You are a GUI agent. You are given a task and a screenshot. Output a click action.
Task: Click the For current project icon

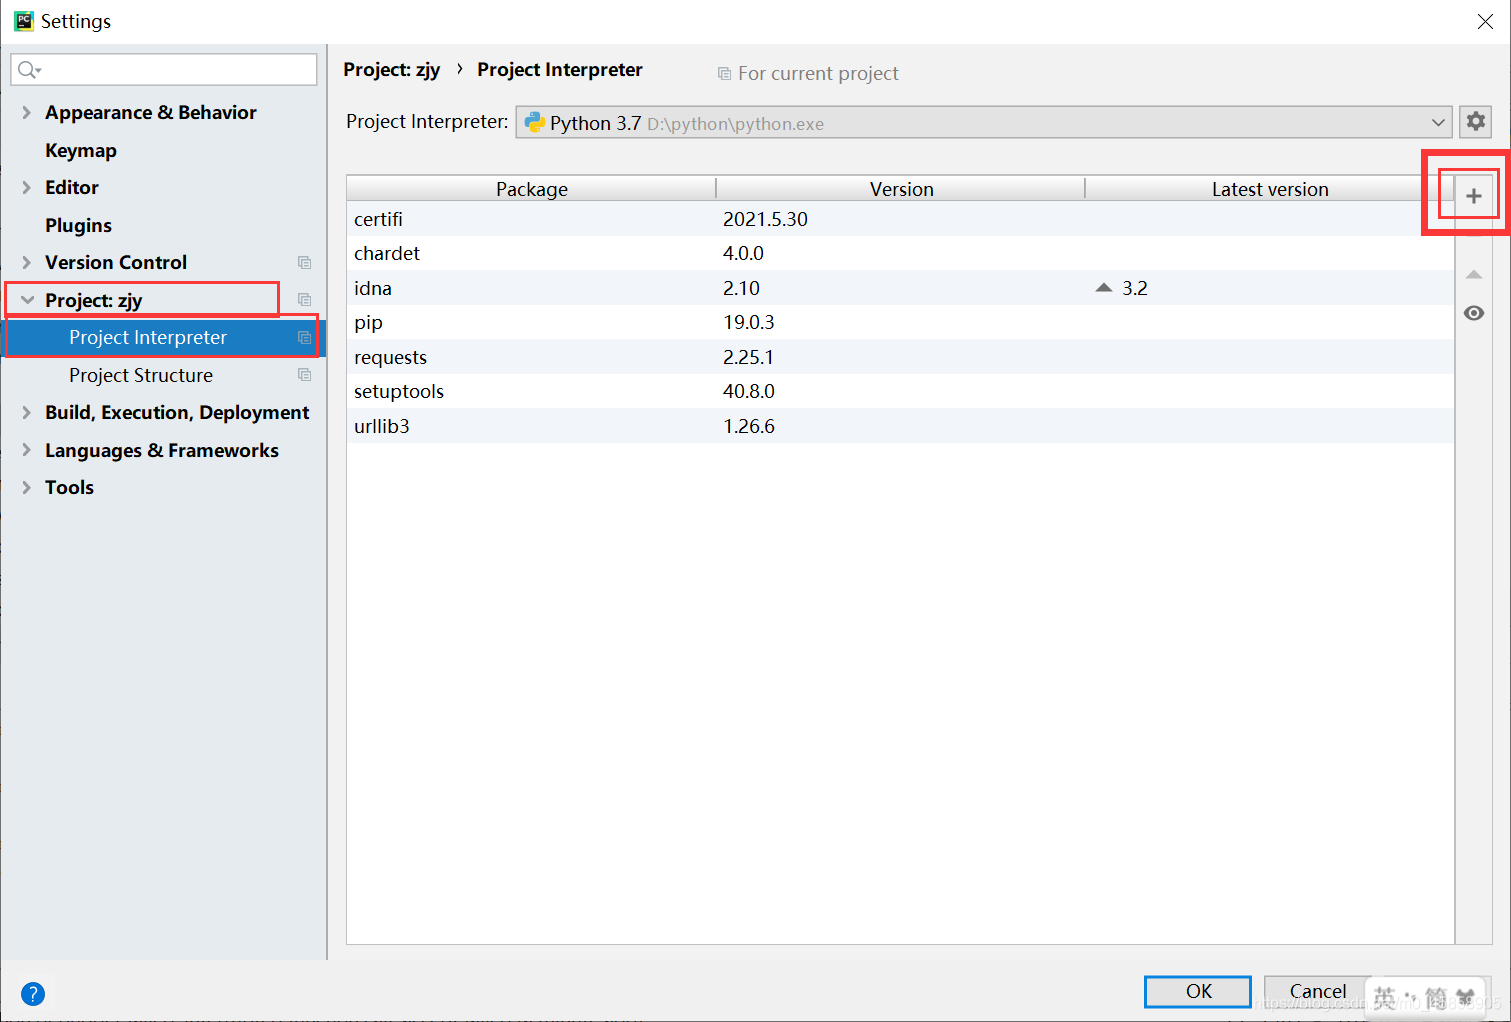pyautogui.click(x=724, y=72)
